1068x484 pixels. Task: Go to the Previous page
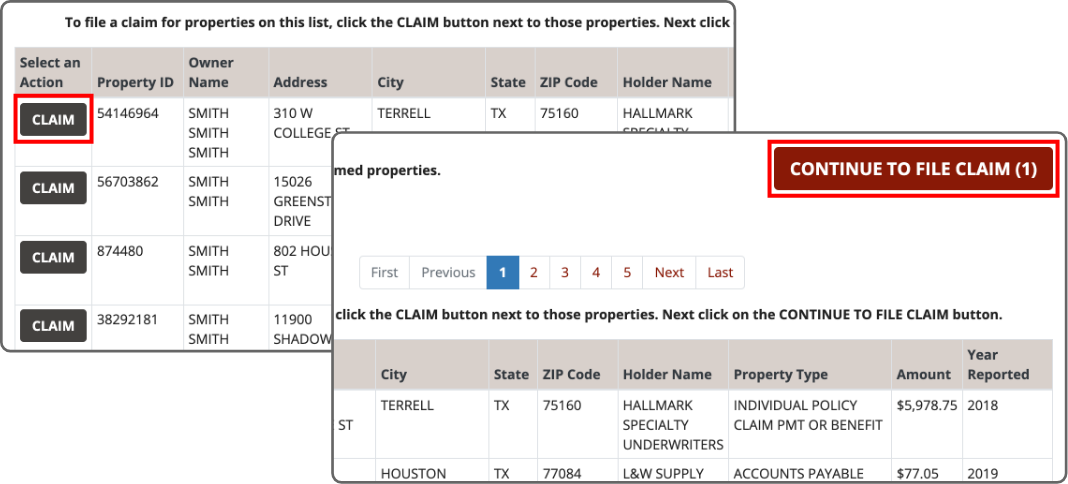[x=448, y=272]
